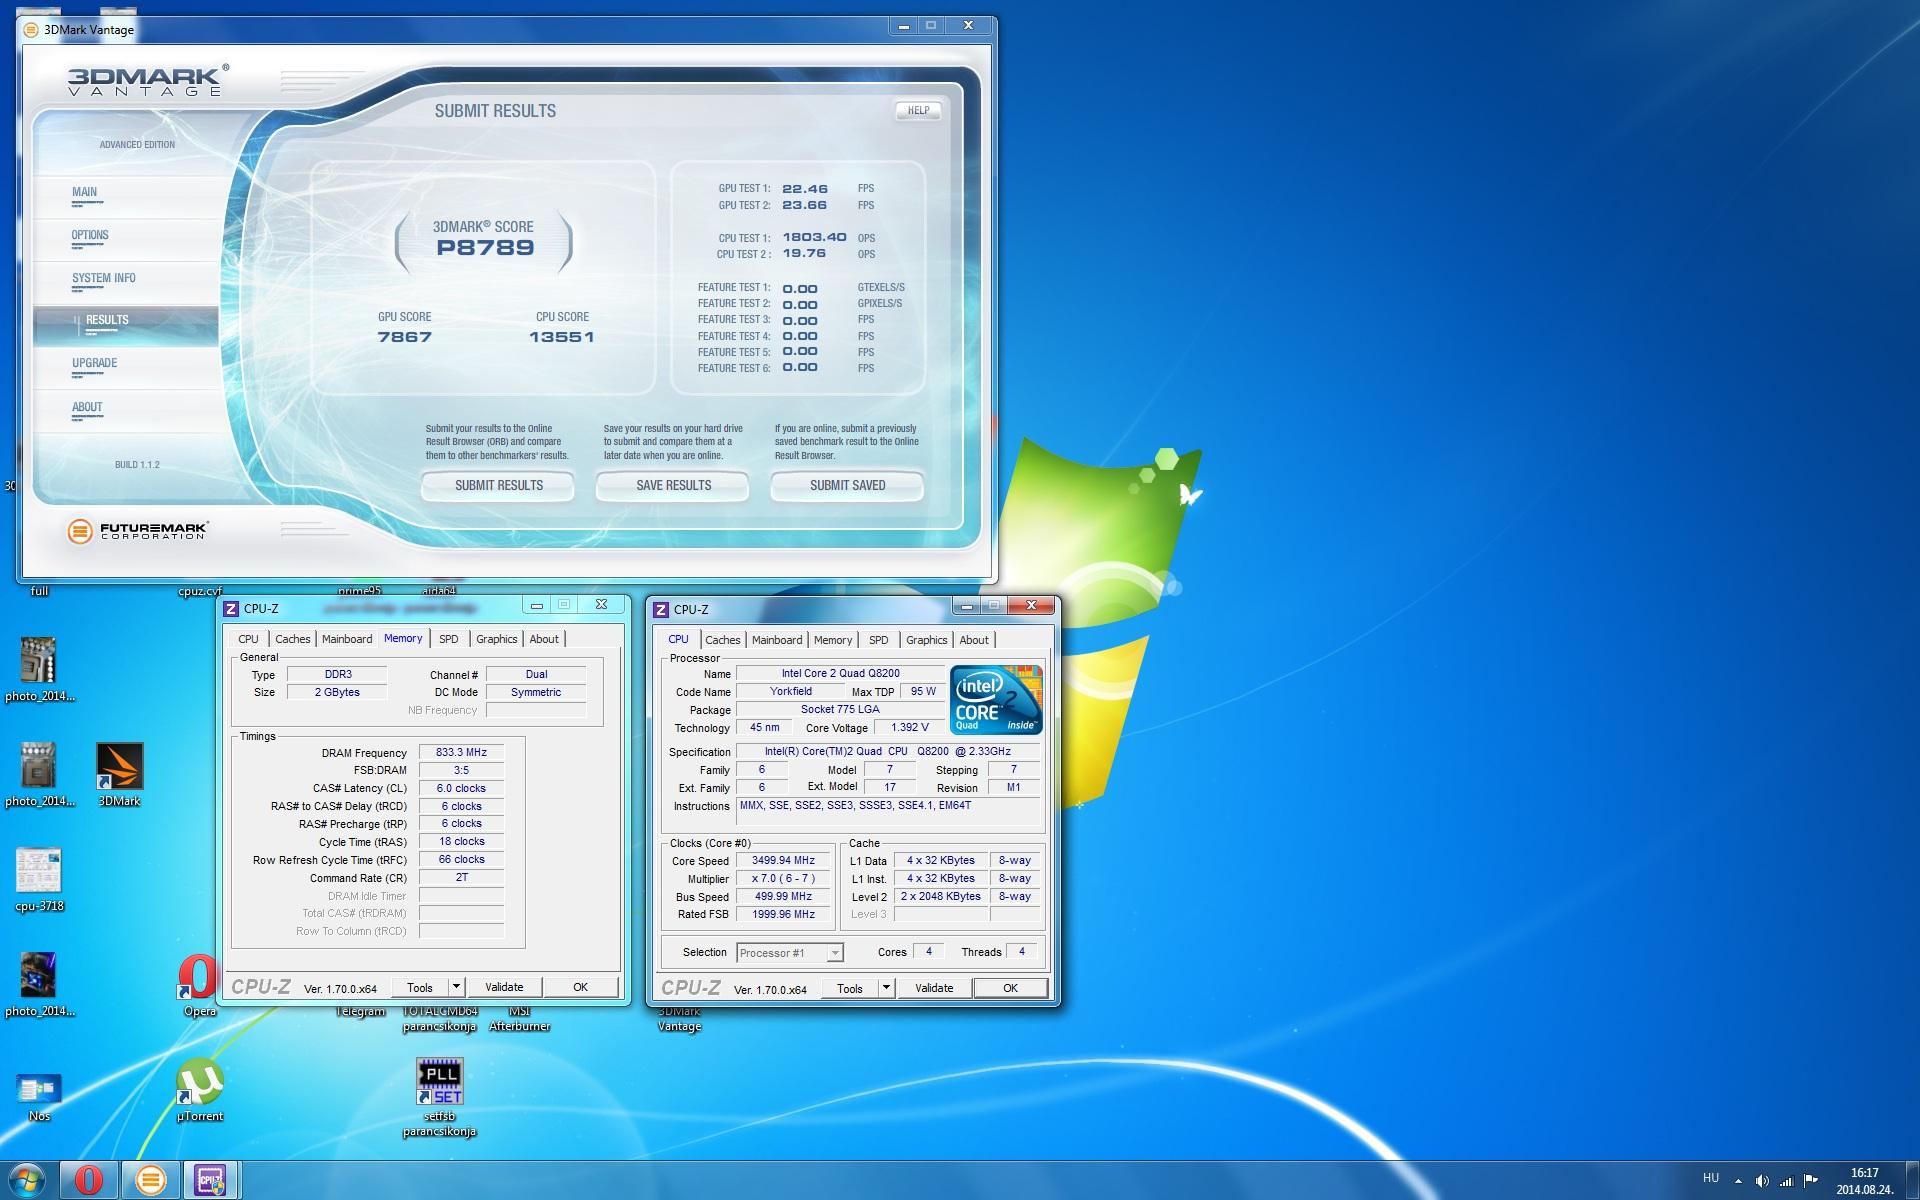The height and width of the screenshot is (1200, 1920).
Task: Open About tab in CPU-Z CPU window
Action: pos(974,640)
